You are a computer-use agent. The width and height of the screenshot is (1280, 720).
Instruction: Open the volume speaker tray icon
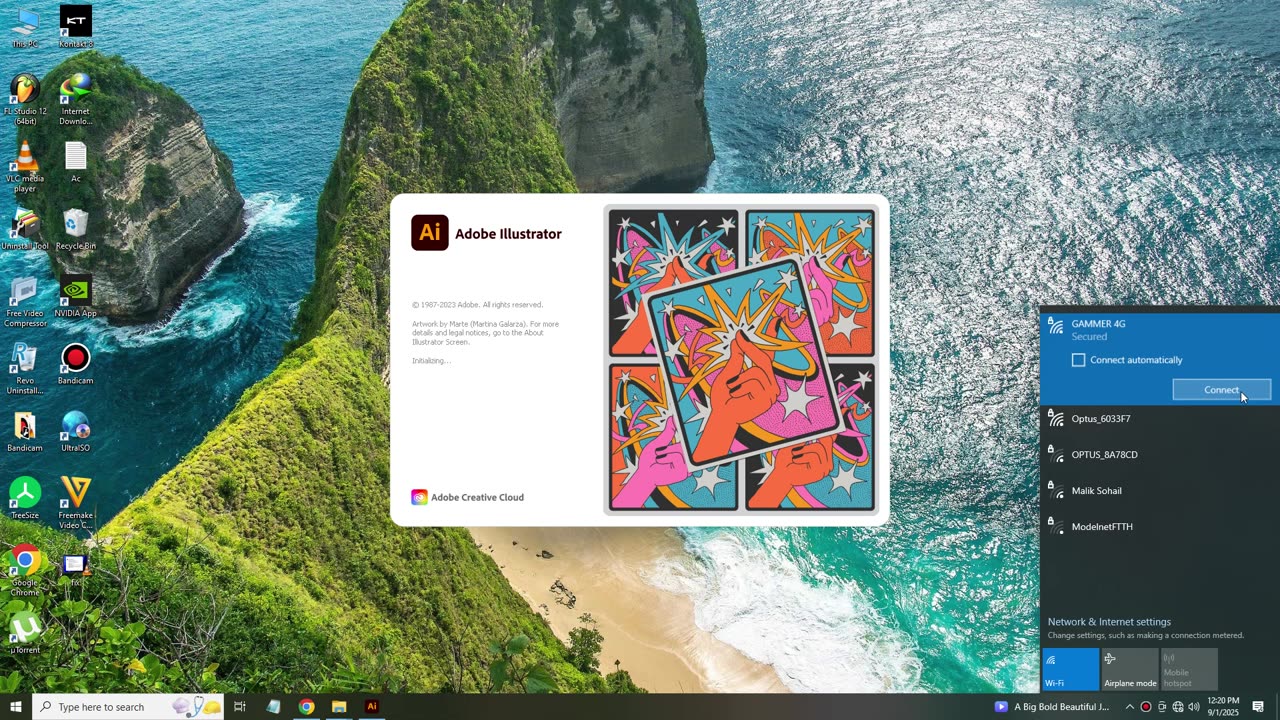pos(1194,707)
